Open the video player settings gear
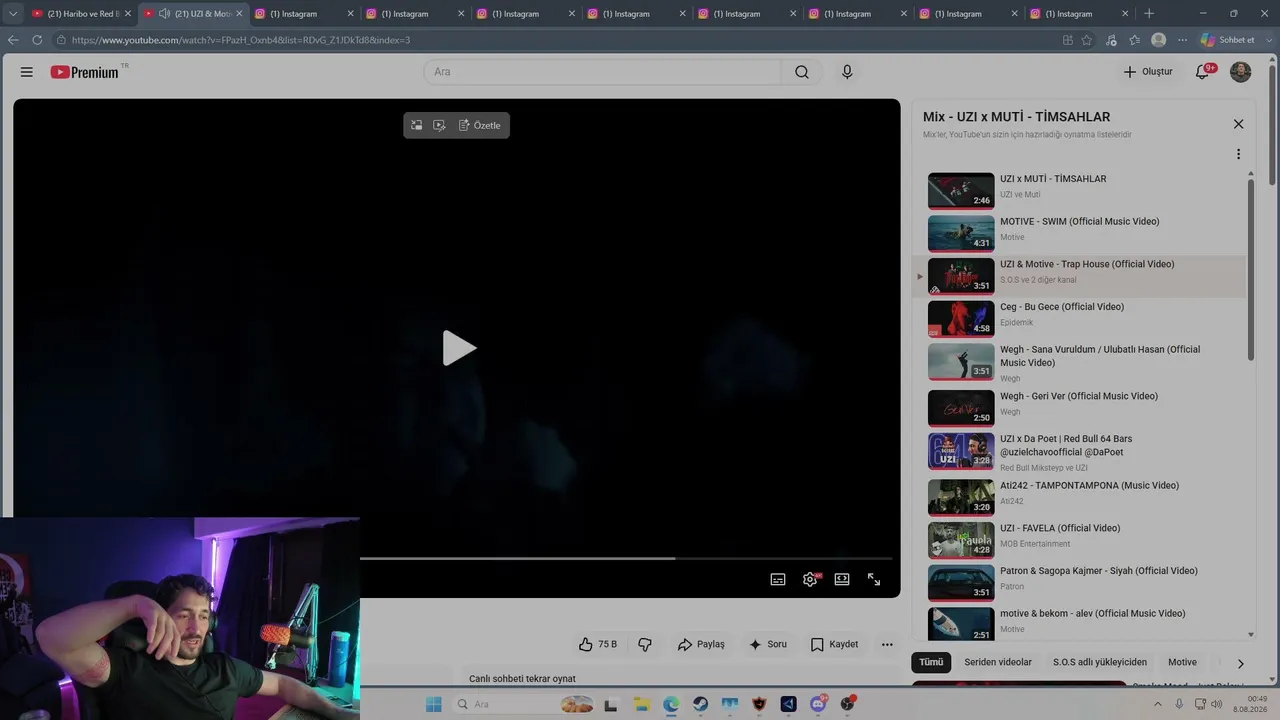 pos(810,579)
